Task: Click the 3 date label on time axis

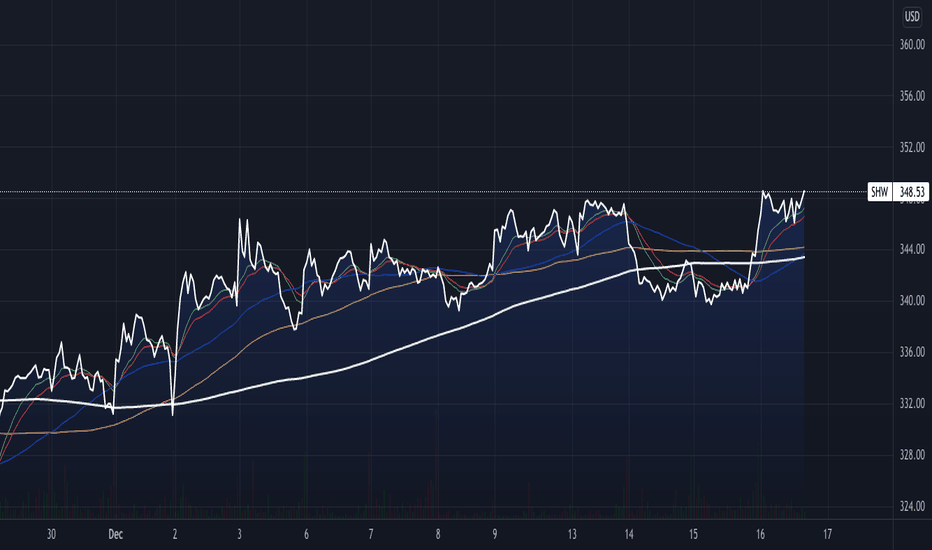Action: click(x=240, y=535)
